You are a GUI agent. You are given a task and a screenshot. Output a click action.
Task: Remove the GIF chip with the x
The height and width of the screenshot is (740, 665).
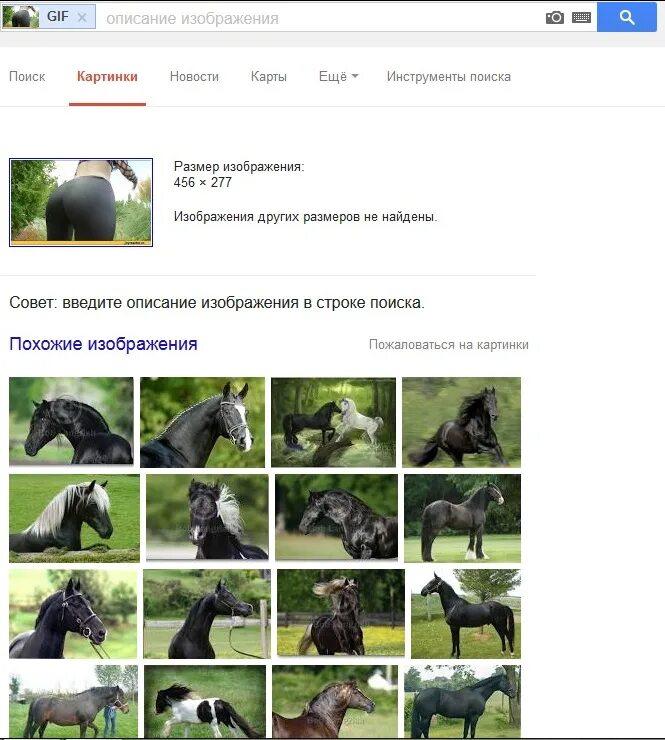[82, 17]
